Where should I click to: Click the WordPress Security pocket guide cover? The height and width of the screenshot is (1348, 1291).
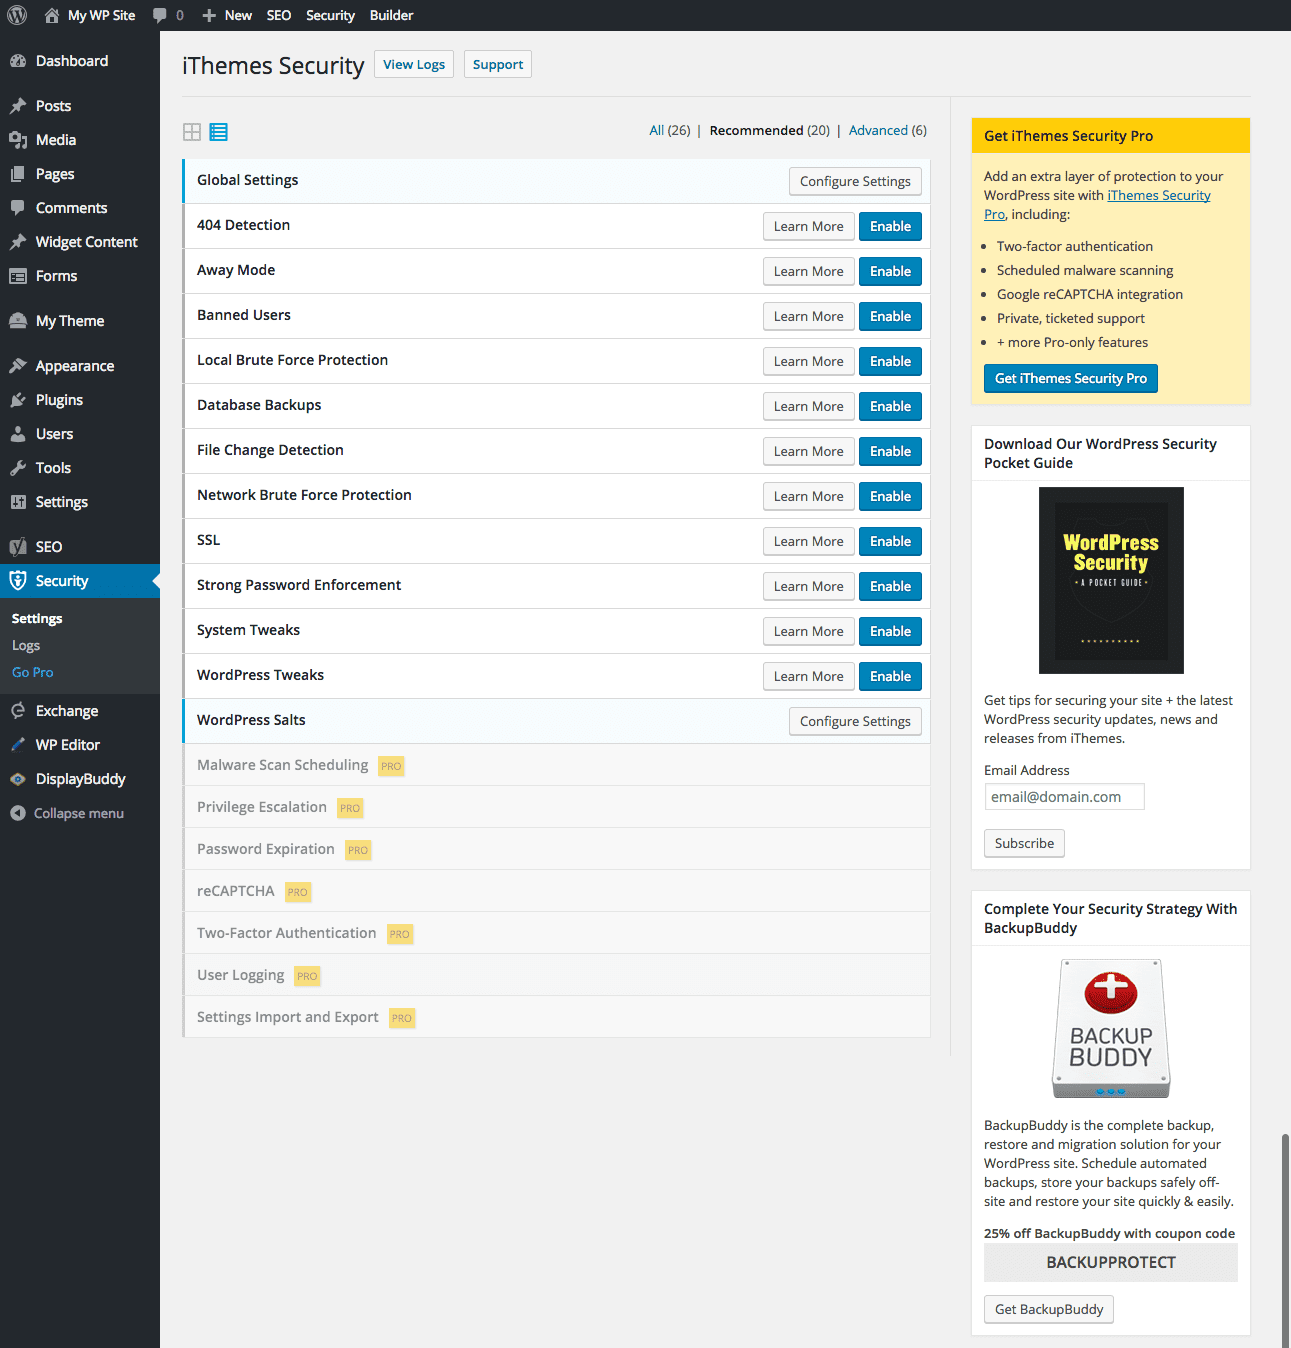[1111, 580]
